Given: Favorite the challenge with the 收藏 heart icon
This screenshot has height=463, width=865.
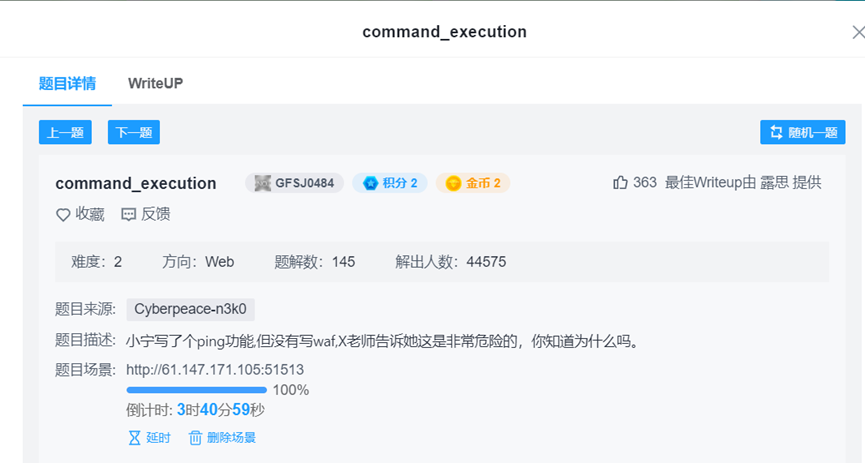Looking at the screenshot, I should pyautogui.click(x=63, y=214).
